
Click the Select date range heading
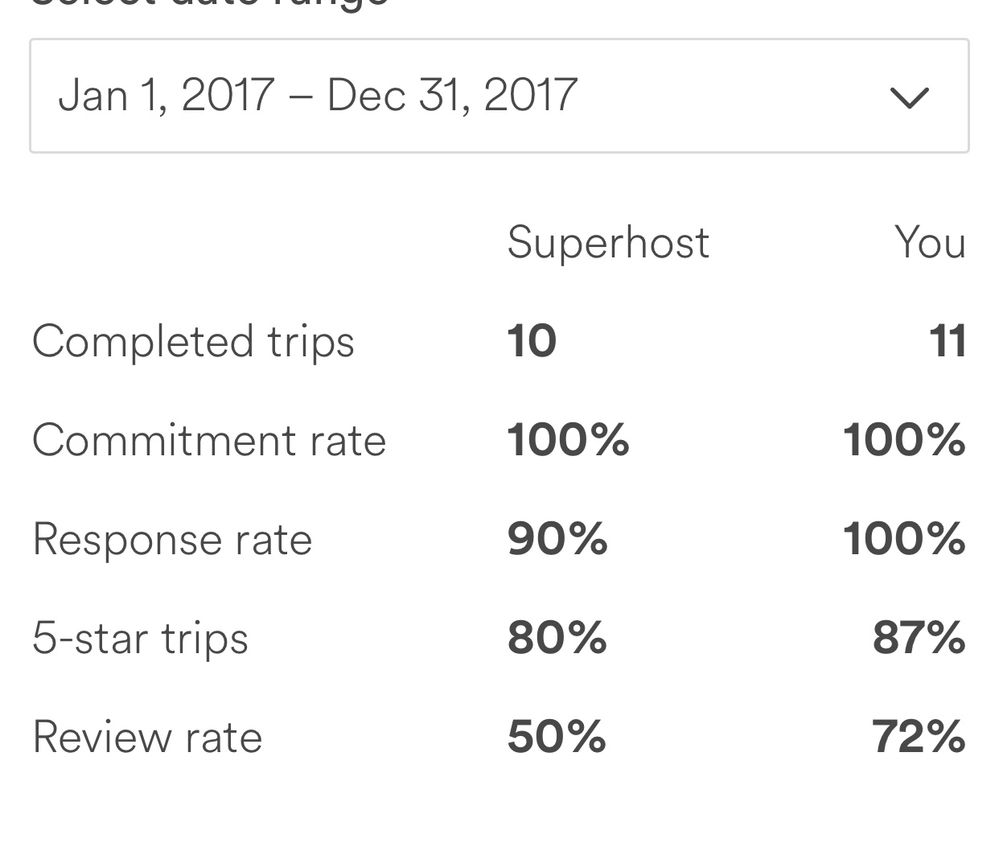210,4
